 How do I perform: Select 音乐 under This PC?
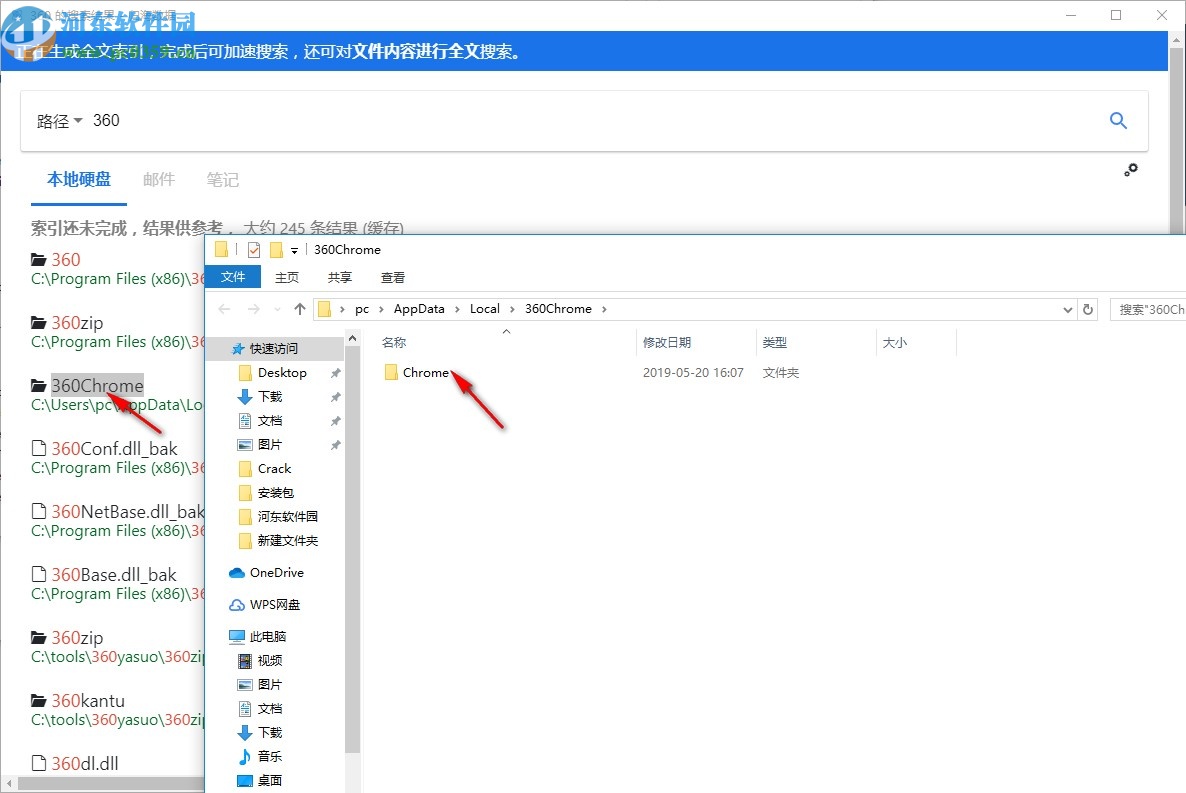click(x=269, y=756)
